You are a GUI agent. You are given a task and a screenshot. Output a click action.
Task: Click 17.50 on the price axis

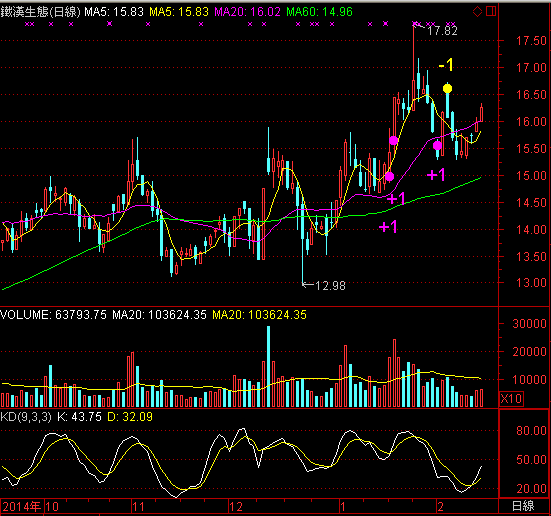pyautogui.click(x=531, y=41)
